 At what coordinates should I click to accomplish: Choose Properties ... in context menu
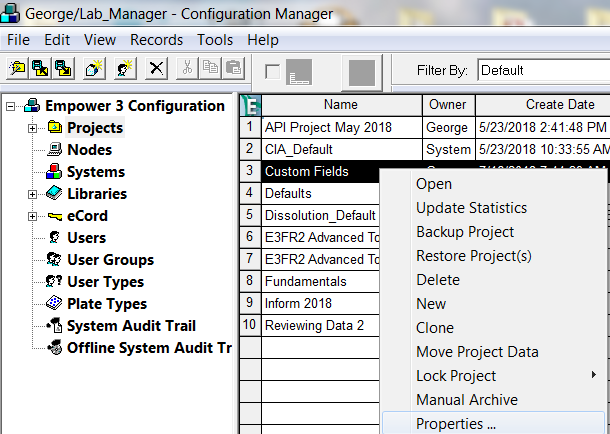pos(494,423)
